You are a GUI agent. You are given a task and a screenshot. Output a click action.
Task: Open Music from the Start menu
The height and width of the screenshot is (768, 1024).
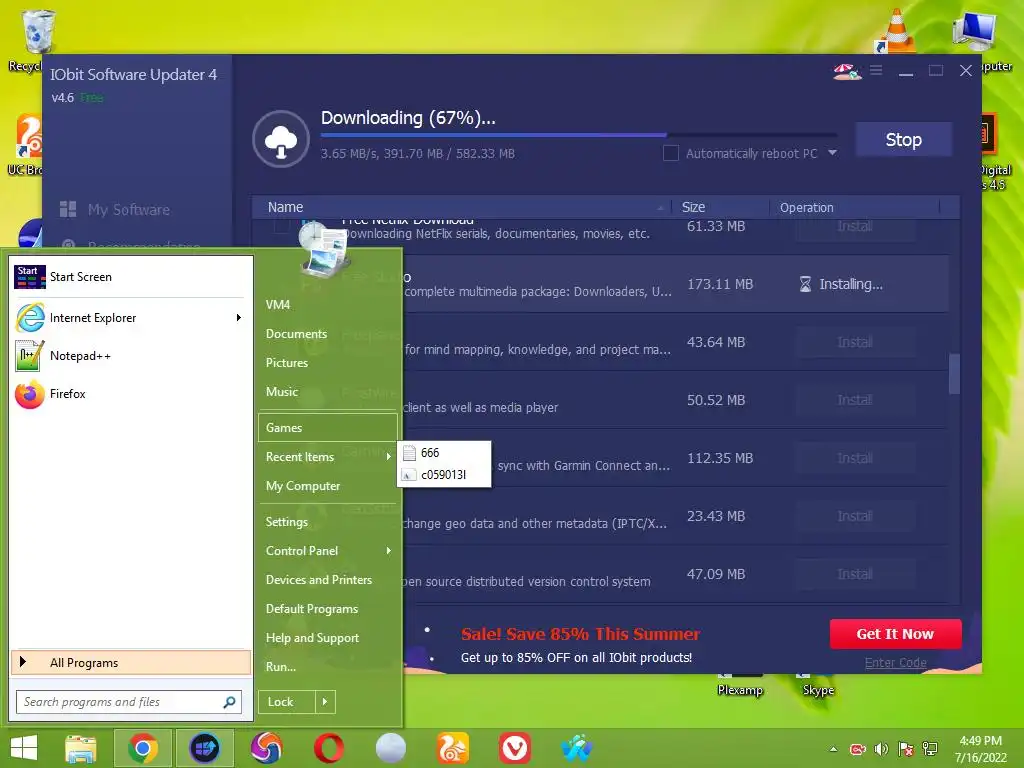point(281,392)
